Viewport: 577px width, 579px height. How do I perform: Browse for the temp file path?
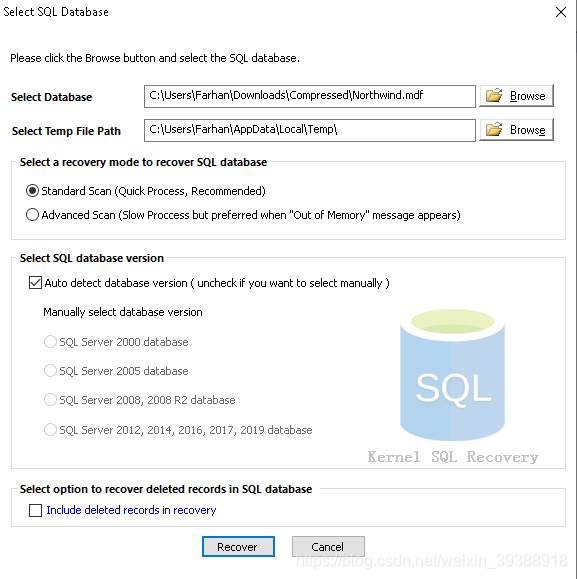point(516,130)
